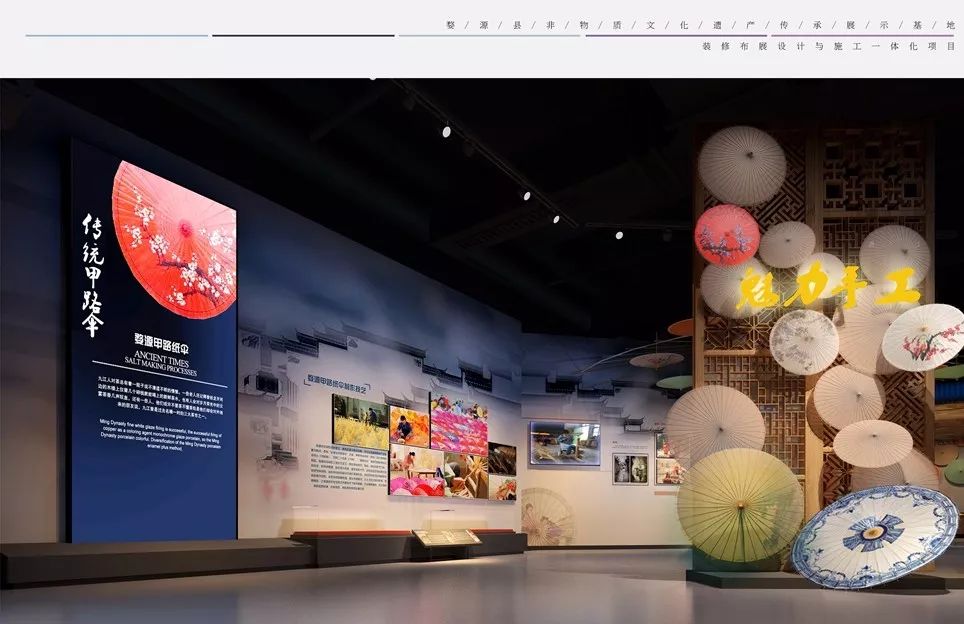Click the glowing video screen on the wall

pyautogui.click(x=564, y=443)
